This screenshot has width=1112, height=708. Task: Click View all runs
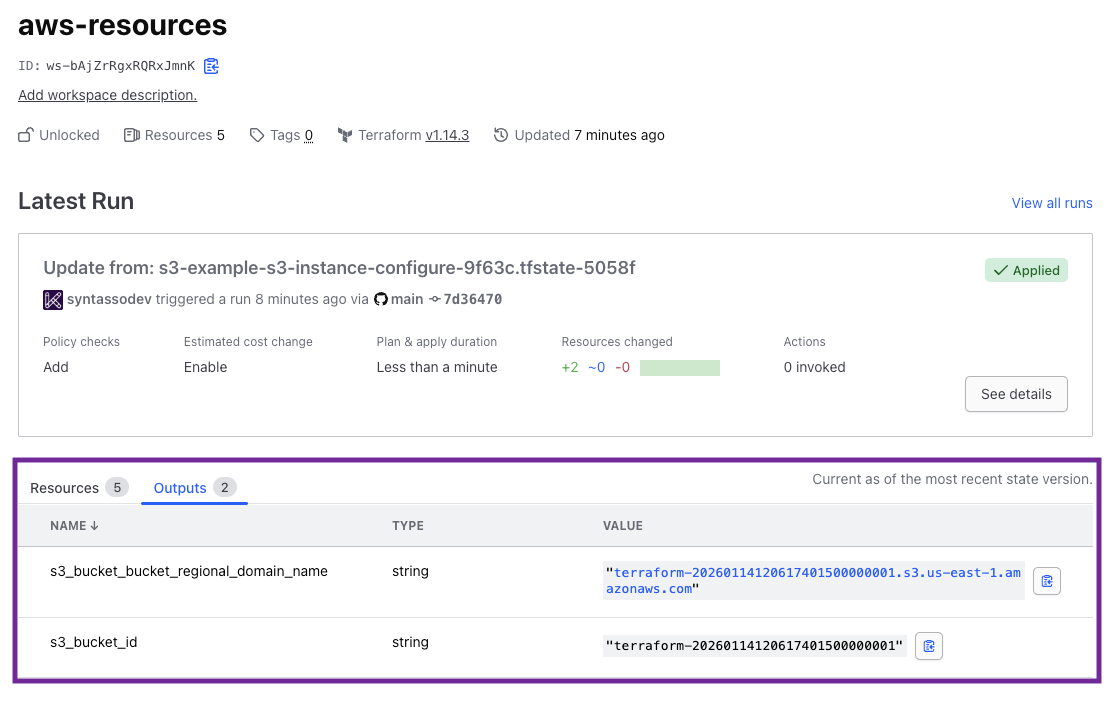1052,203
